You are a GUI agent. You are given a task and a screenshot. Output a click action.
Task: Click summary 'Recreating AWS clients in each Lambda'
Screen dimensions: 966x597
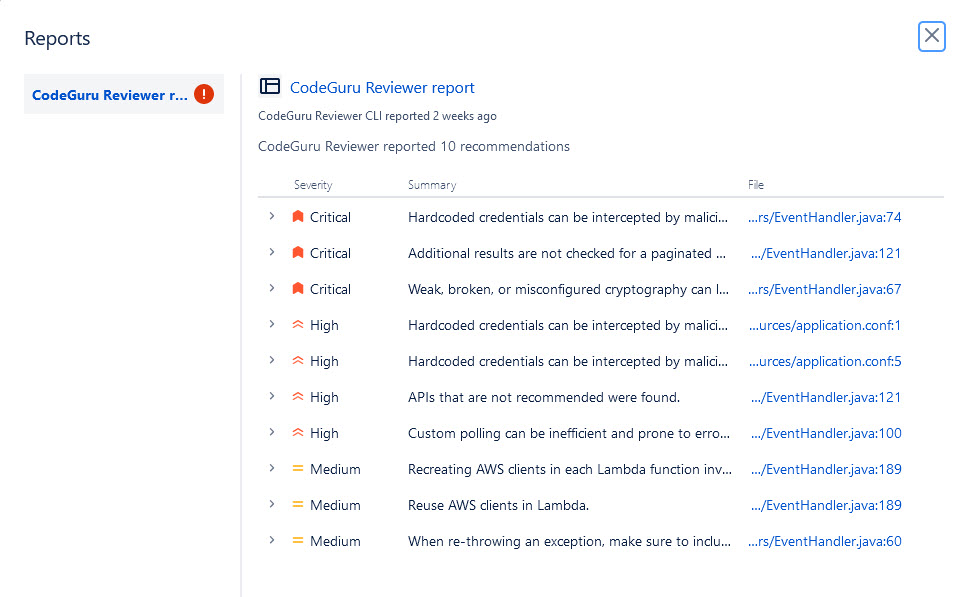(570, 469)
